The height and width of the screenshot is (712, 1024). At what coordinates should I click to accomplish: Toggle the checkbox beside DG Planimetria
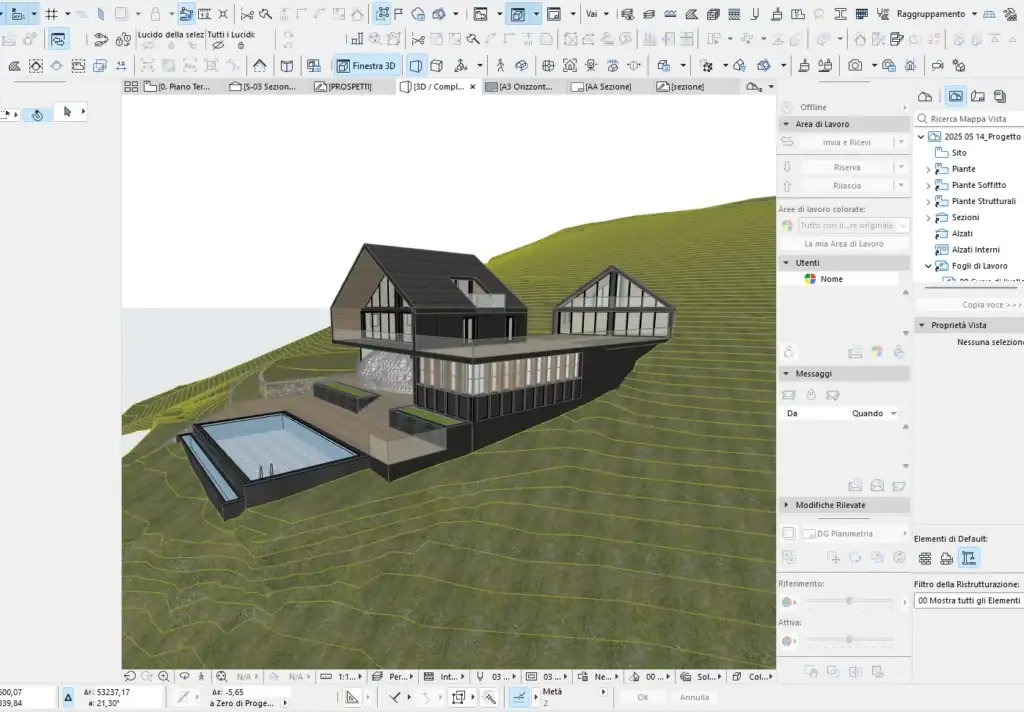point(788,534)
